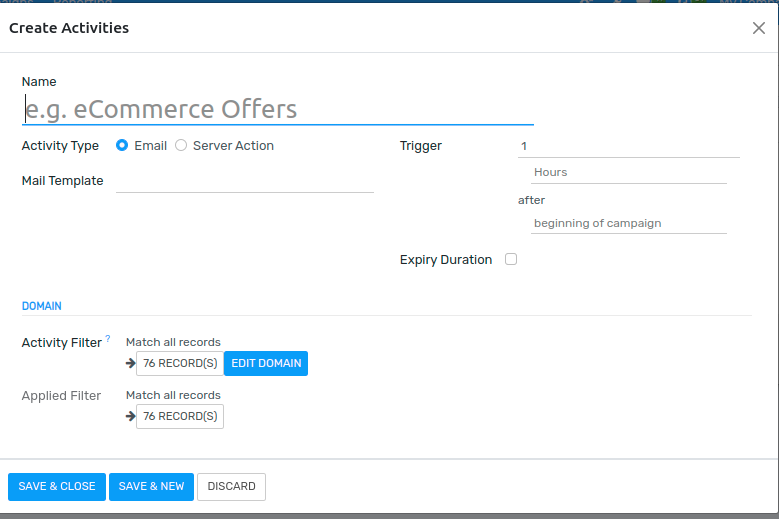
Task: Open the Hours trigger unit dropdown
Action: tap(628, 172)
